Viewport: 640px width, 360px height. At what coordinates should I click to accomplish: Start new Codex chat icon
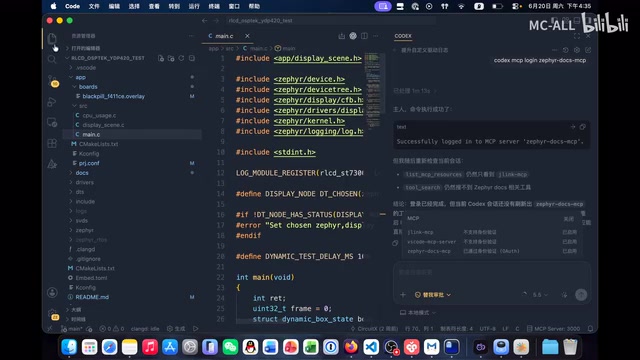(x=588, y=50)
